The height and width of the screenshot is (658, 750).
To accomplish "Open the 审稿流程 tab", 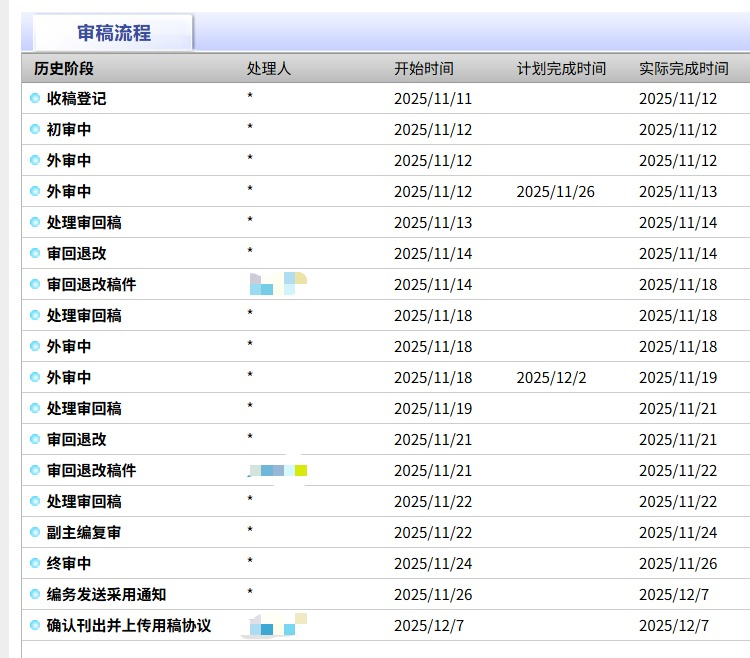I will pos(113,33).
